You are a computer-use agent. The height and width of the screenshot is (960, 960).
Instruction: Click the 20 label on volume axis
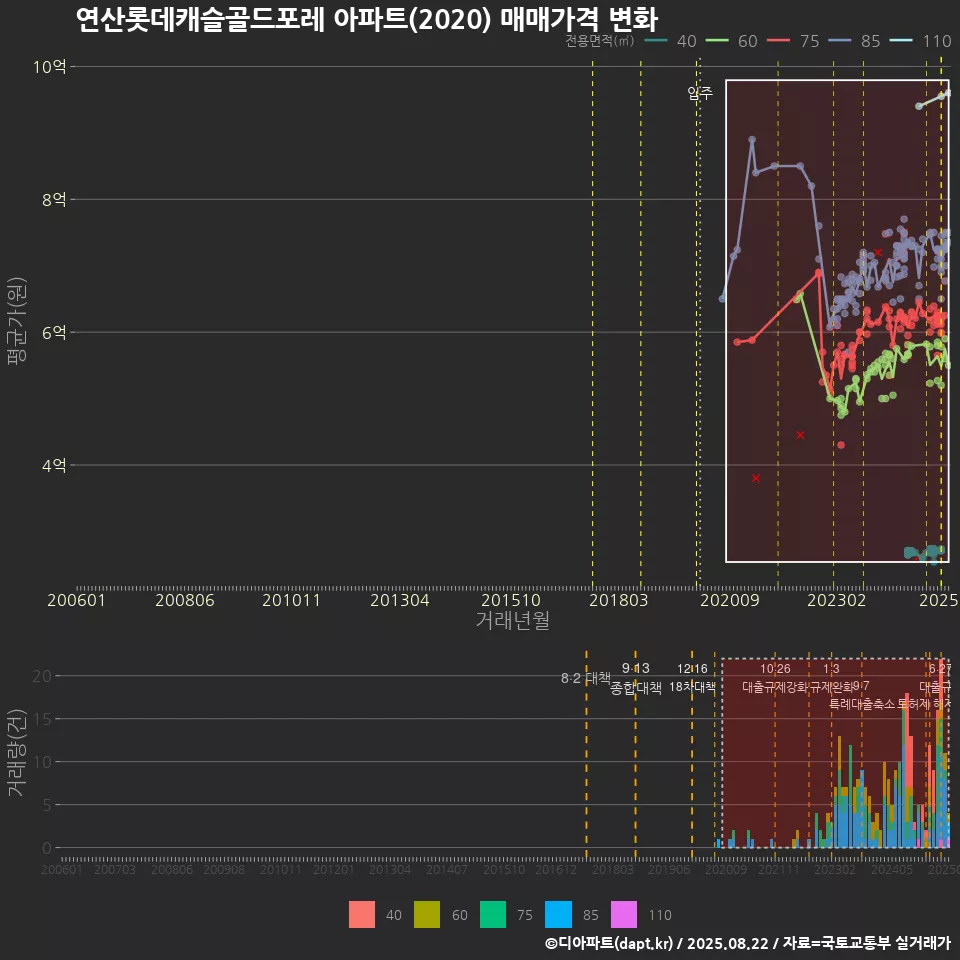tap(42, 676)
